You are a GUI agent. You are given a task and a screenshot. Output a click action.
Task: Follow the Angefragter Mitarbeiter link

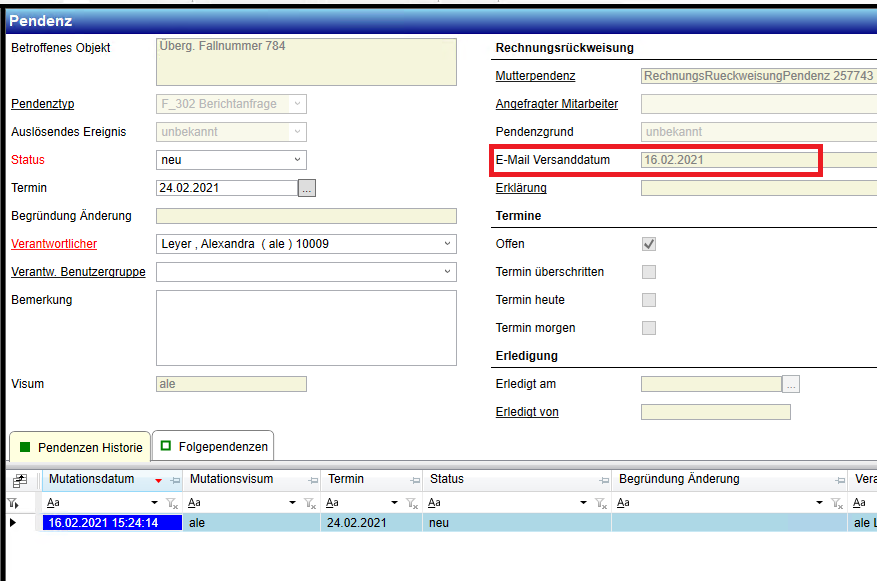[x=557, y=104]
